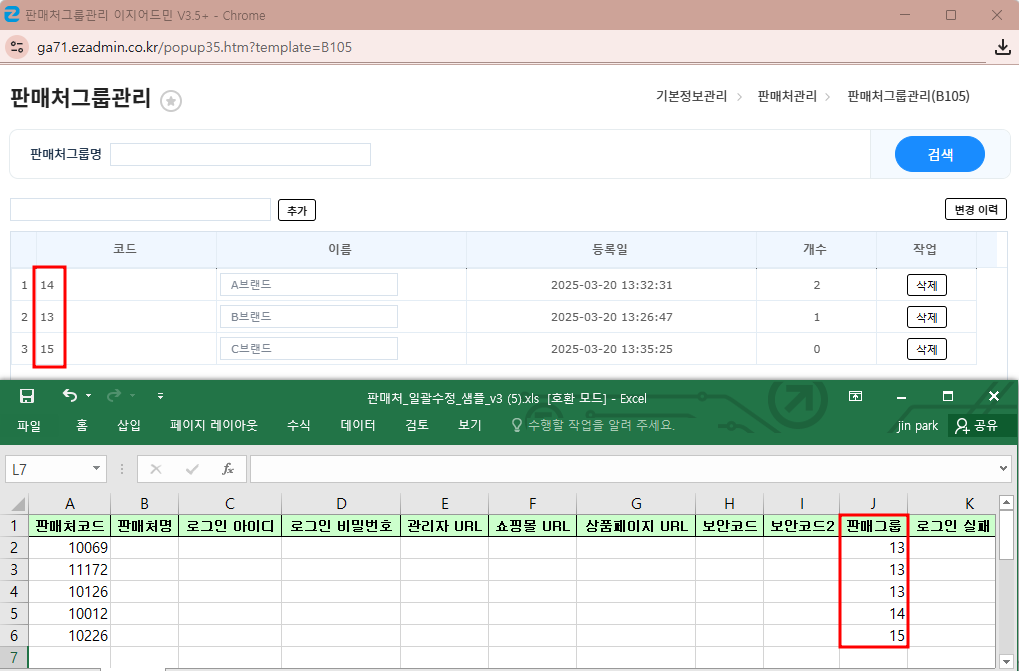Click the Excel Save icon
Image resolution: width=1019 pixels, height=671 pixels.
(x=27, y=396)
